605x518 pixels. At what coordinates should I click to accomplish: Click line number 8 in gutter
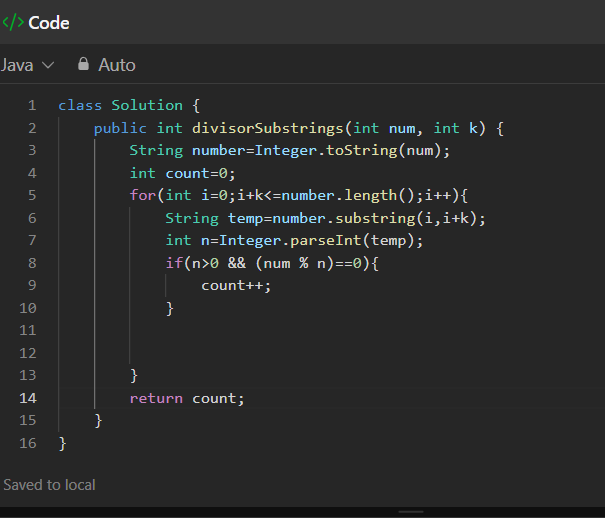point(32,263)
